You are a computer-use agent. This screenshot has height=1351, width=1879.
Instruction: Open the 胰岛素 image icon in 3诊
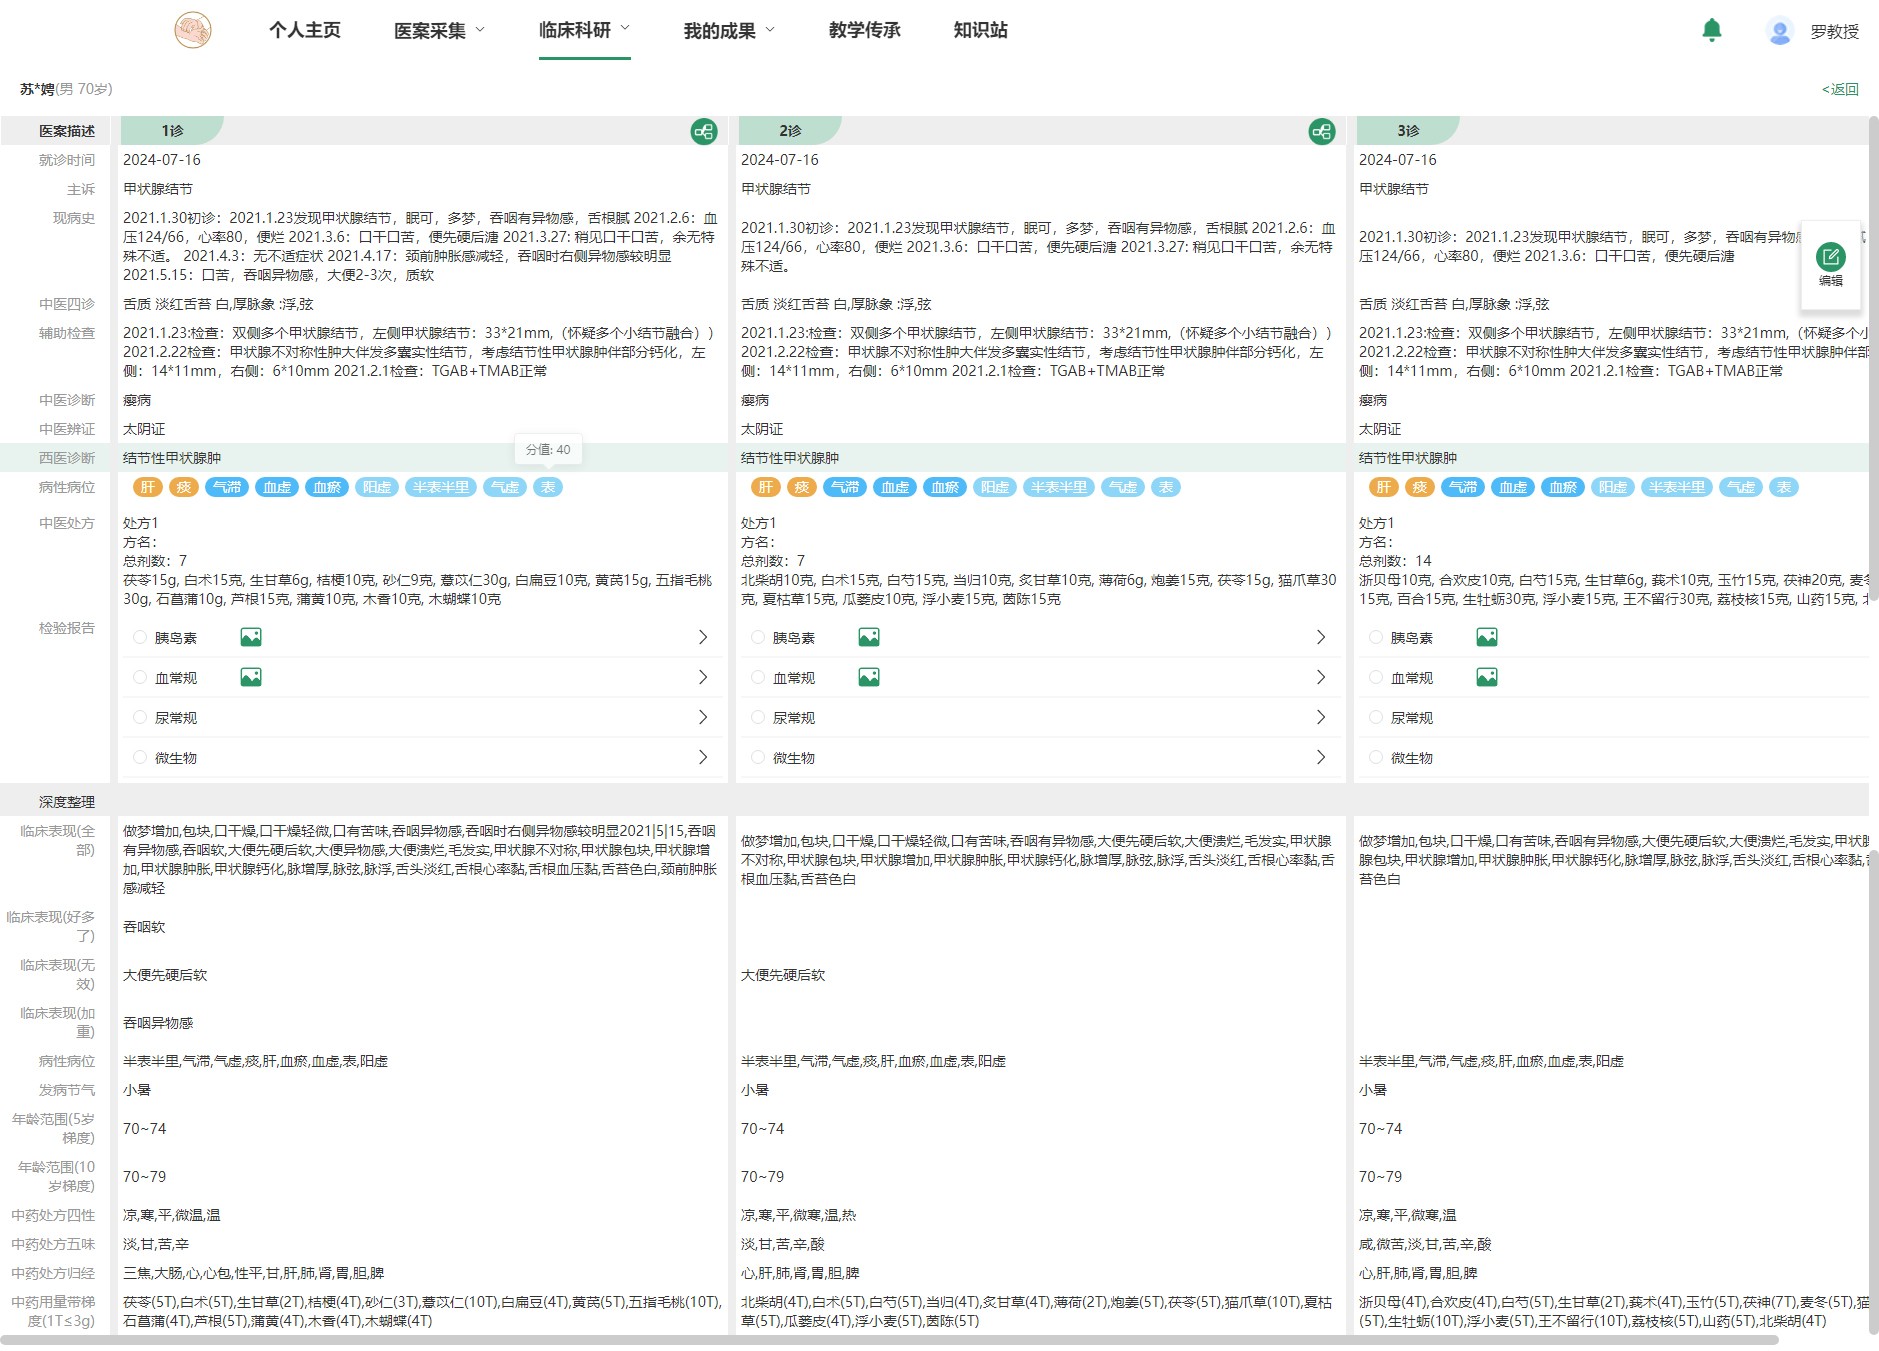[x=1487, y=637]
